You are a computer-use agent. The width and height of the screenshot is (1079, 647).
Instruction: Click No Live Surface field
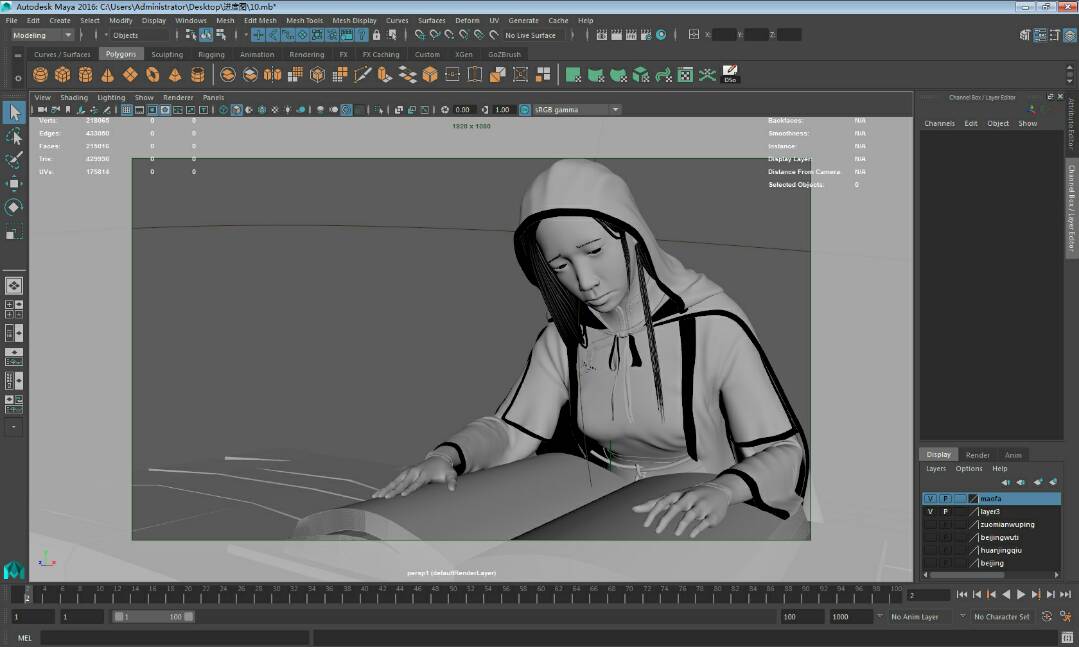click(531, 35)
